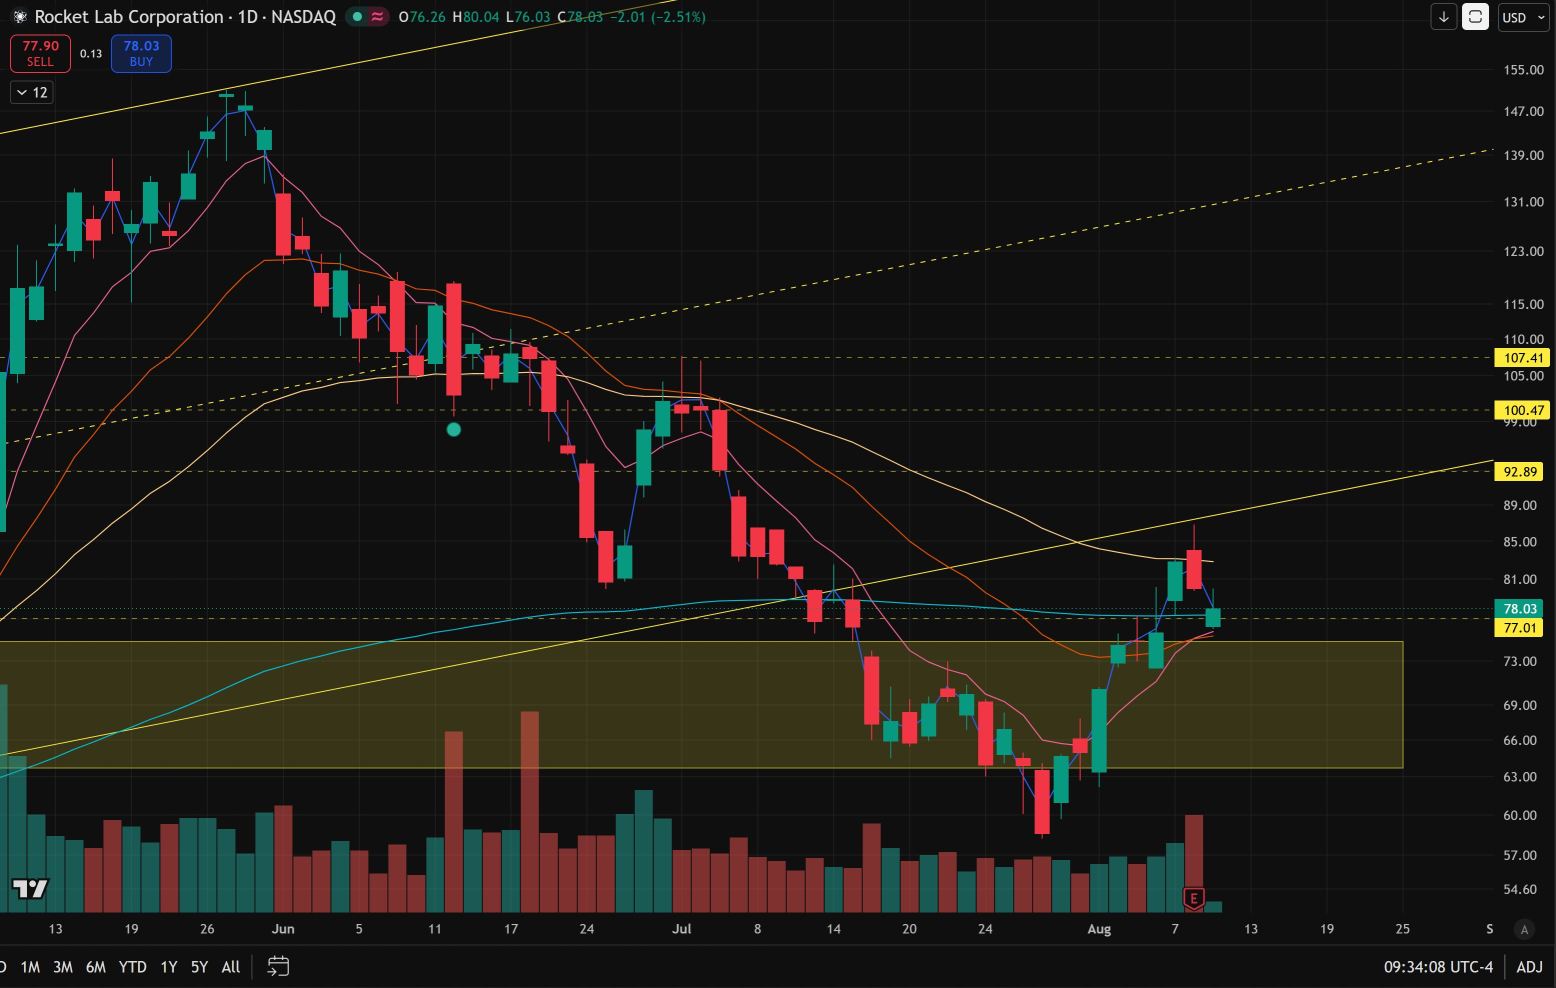Click the pink wavy data-mode icon
Image resolution: width=1556 pixels, height=988 pixels.
pyautogui.click(x=377, y=17)
